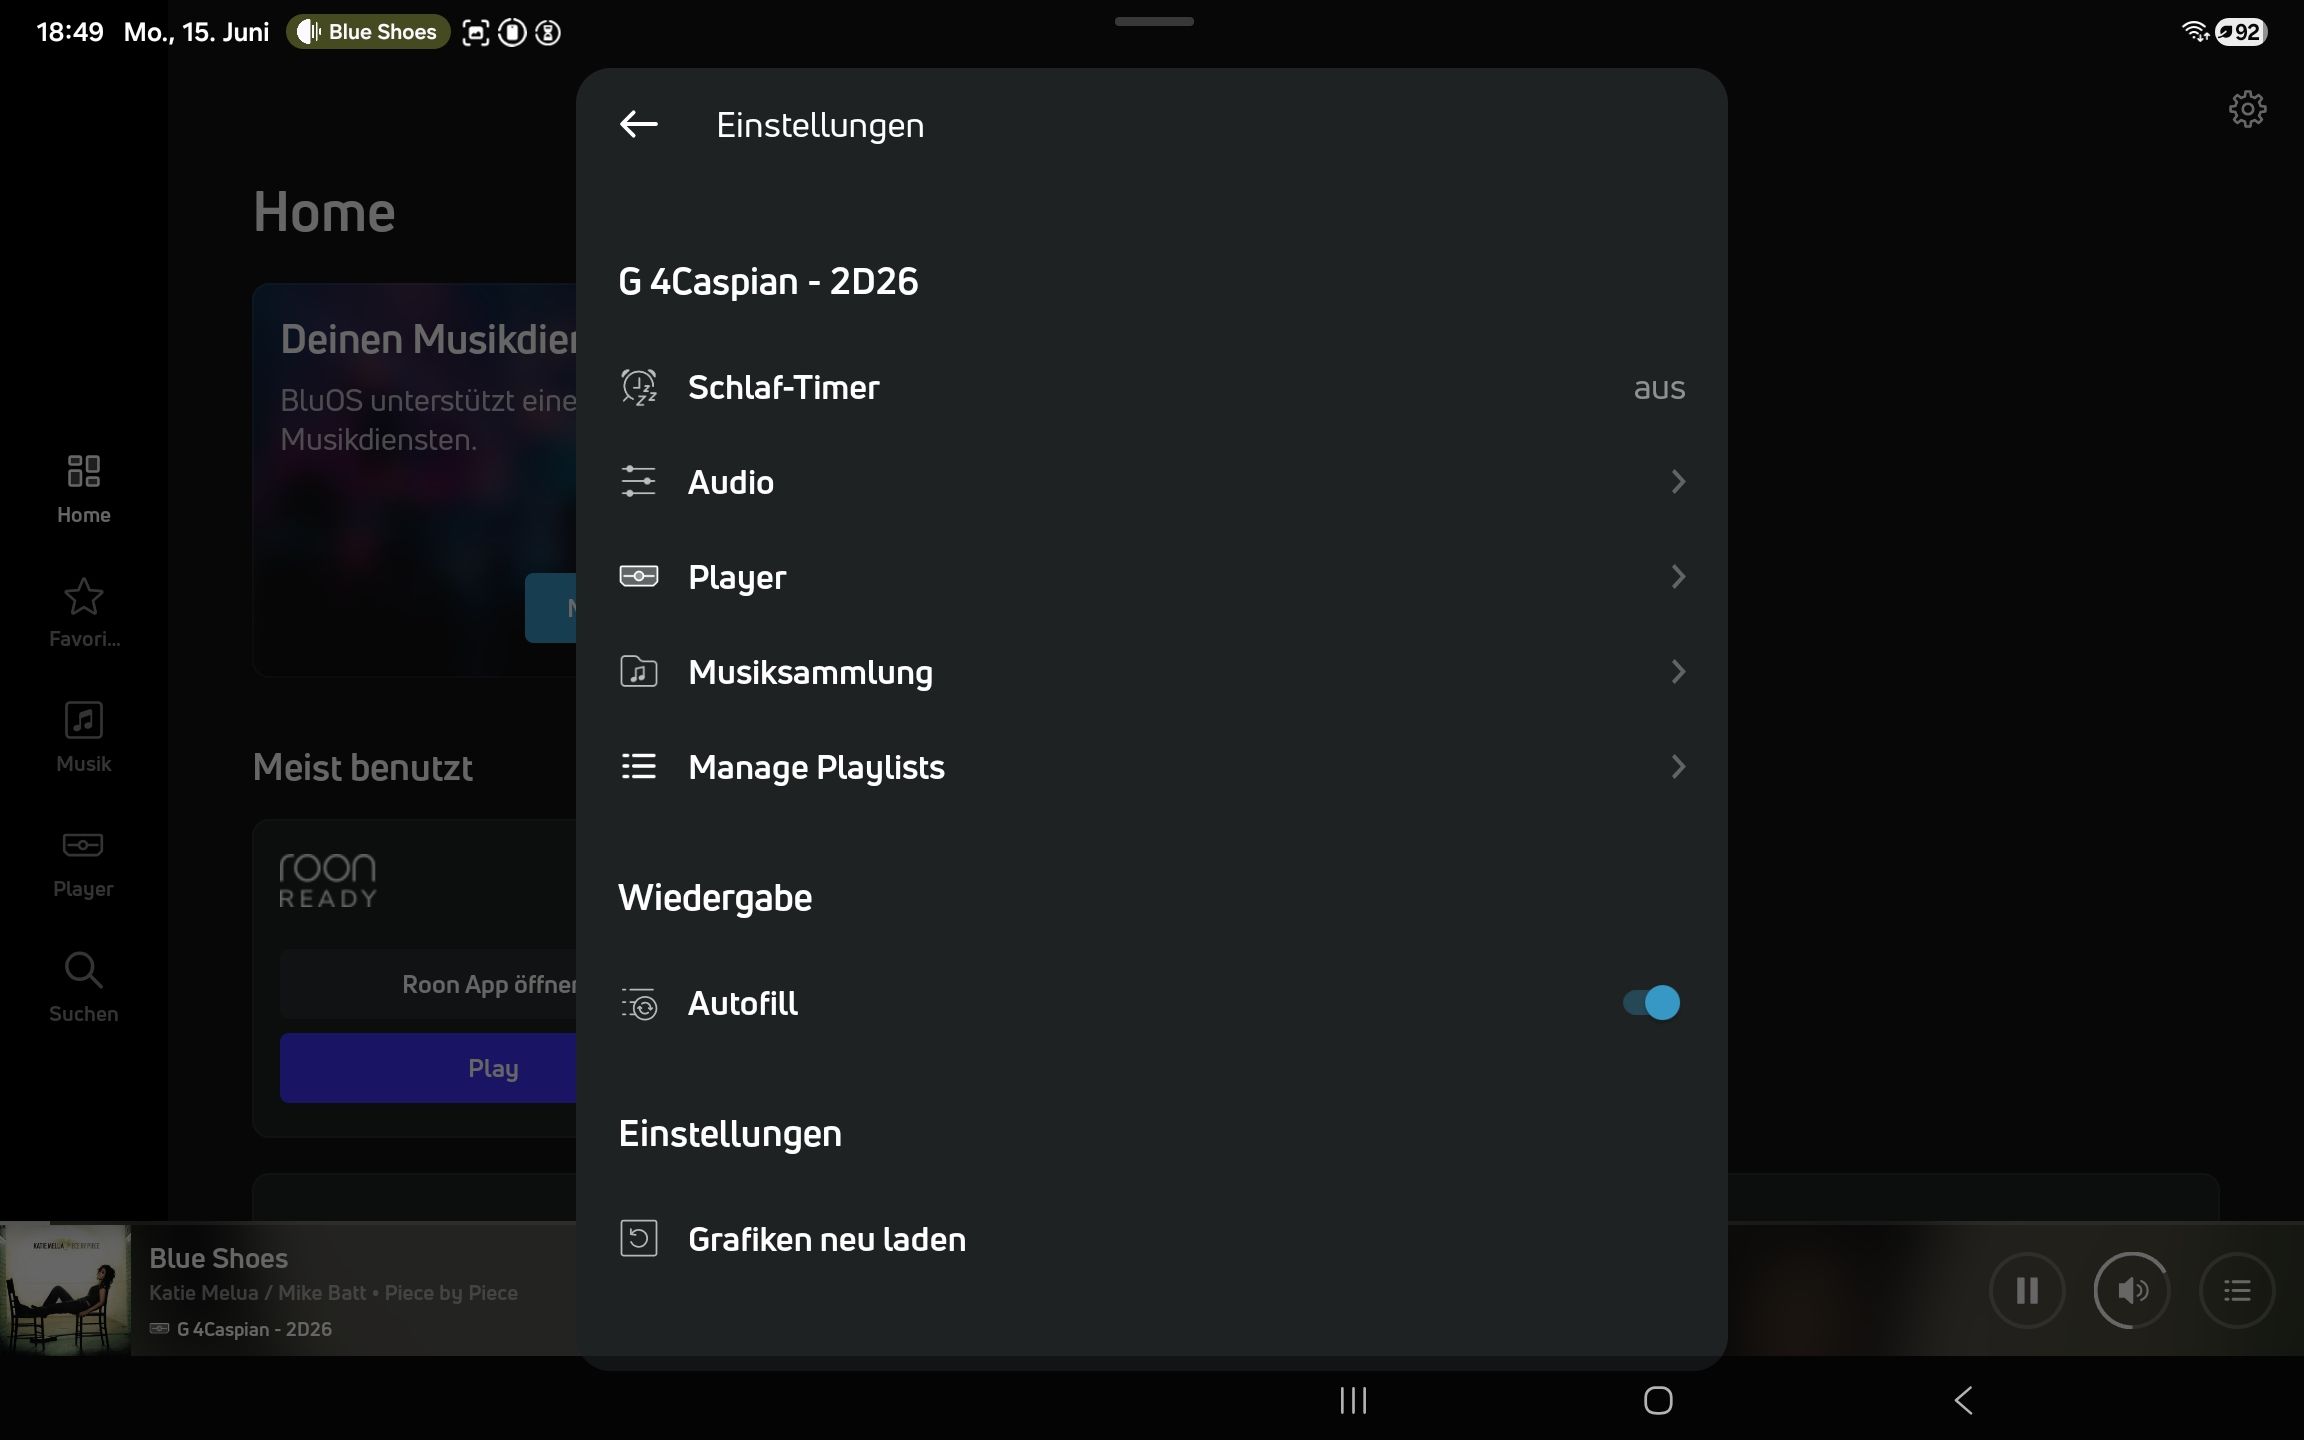Click the Autofill queue icon
Screen dimensions: 2304x1440
click(639, 1003)
